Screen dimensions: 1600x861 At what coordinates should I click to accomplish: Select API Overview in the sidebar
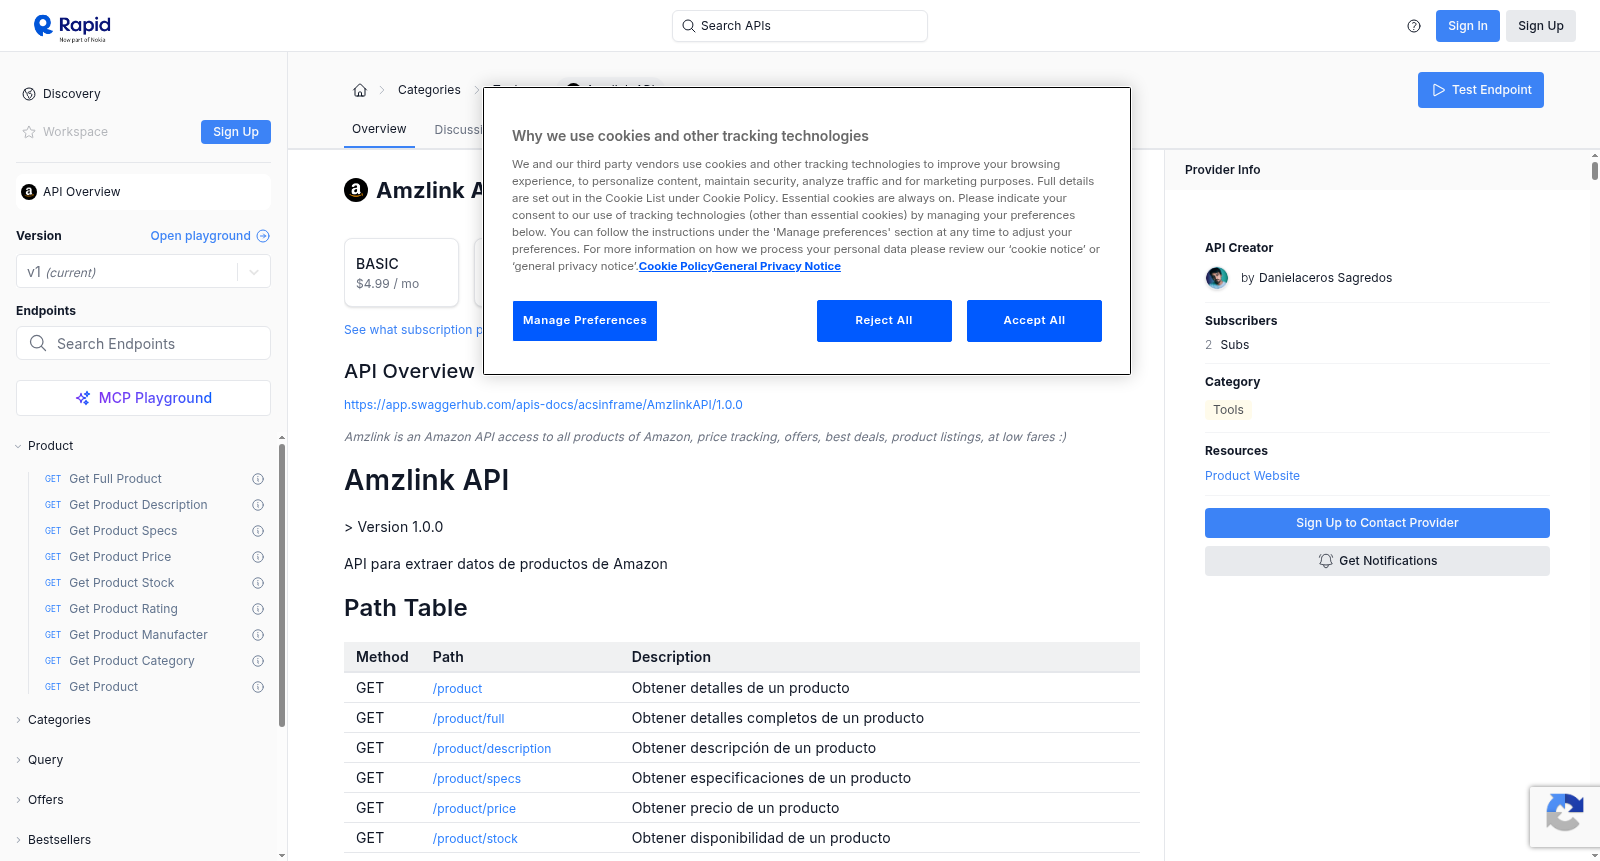coord(143,192)
